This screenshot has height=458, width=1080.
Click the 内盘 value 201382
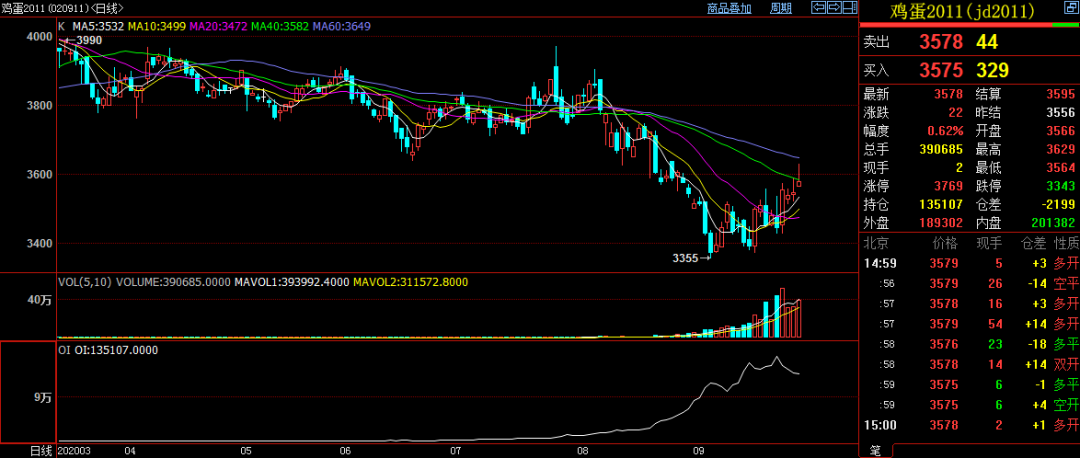1053,222
